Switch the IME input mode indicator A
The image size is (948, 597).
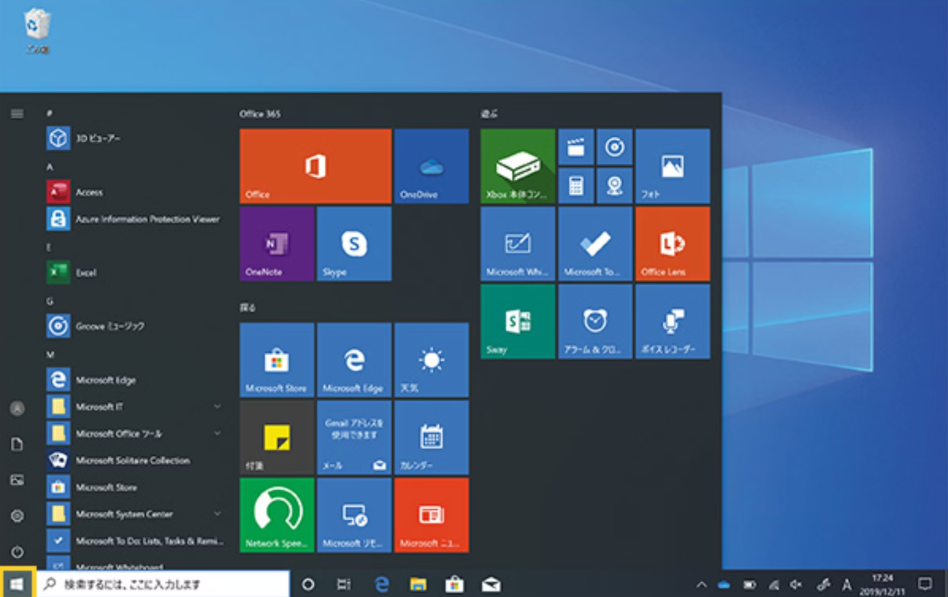[846, 584]
